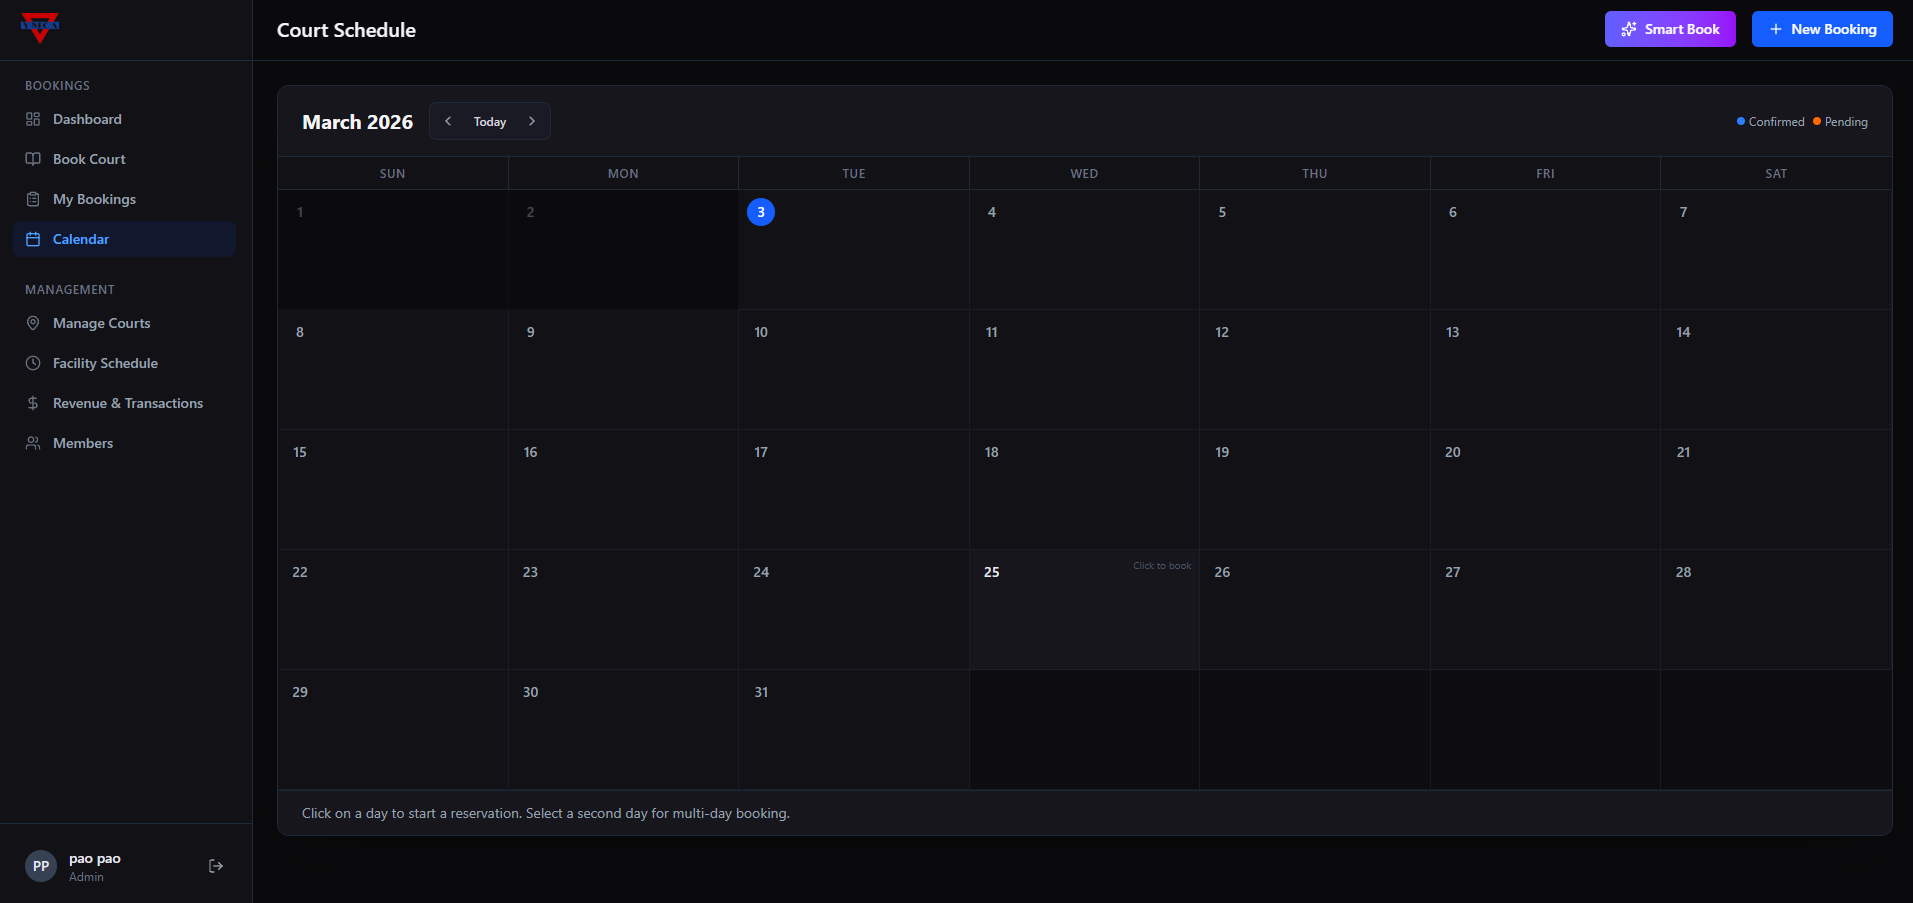Select March 20 Friday cell
1913x903 pixels.
tap(1545, 489)
